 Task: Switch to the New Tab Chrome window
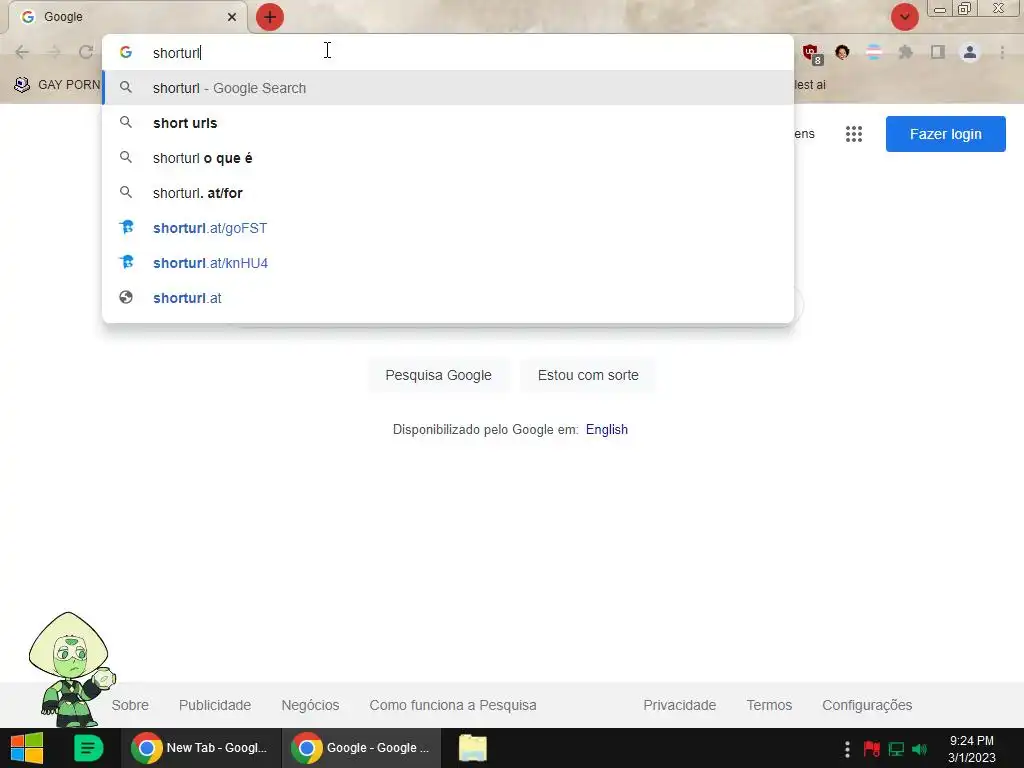[x=200, y=748]
